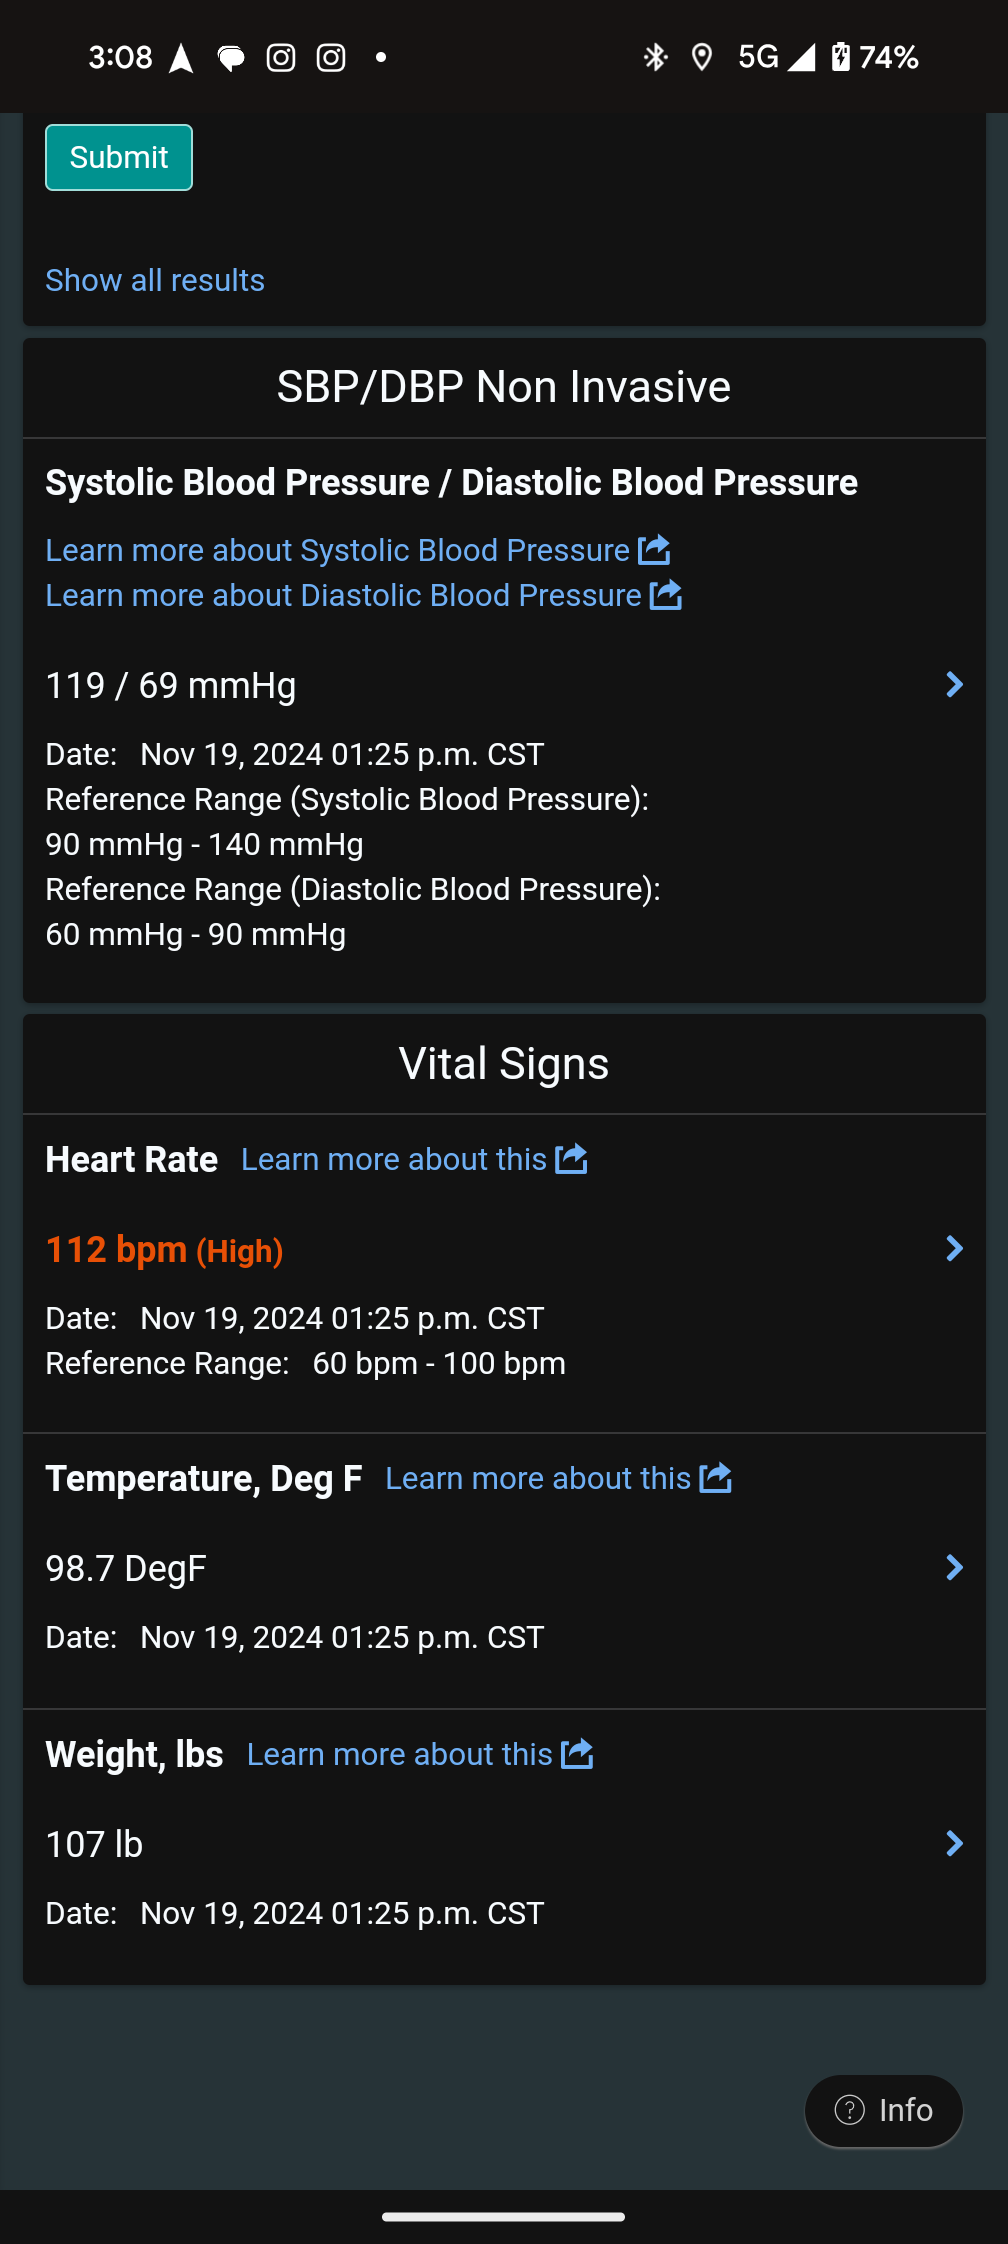Tap the question mark Info icon
The image size is (1008, 2244).
[850, 2110]
